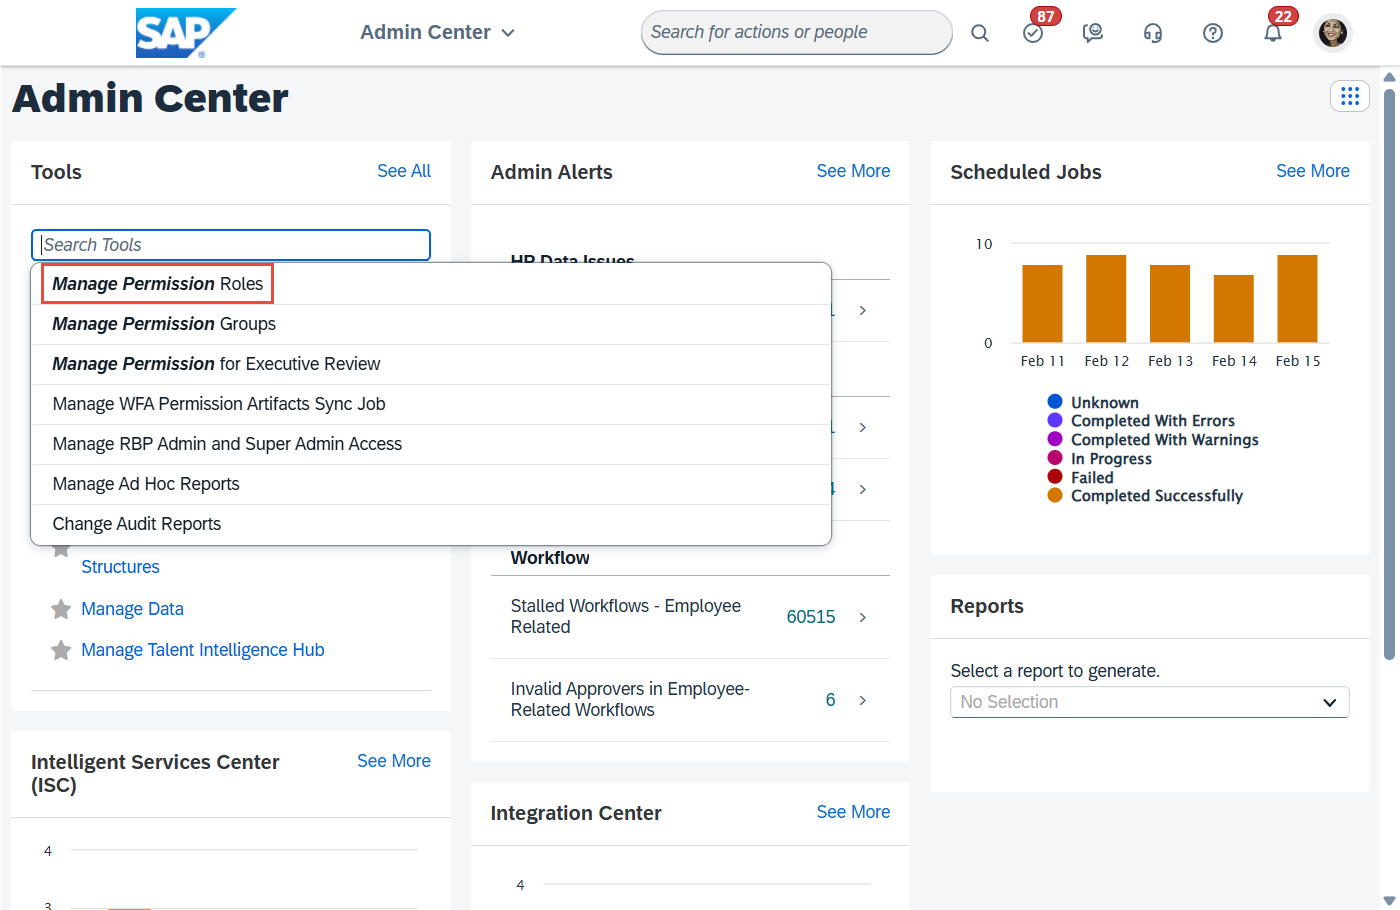Open the help question mark icon
This screenshot has width=1400, height=910.
coord(1213,33)
